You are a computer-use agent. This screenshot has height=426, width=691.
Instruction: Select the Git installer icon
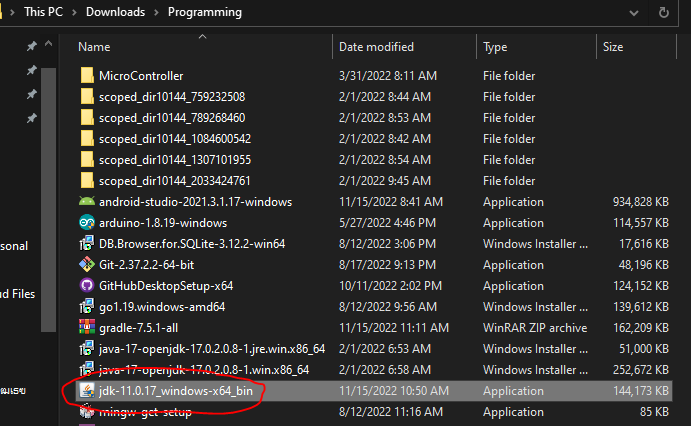pos(87,264)
